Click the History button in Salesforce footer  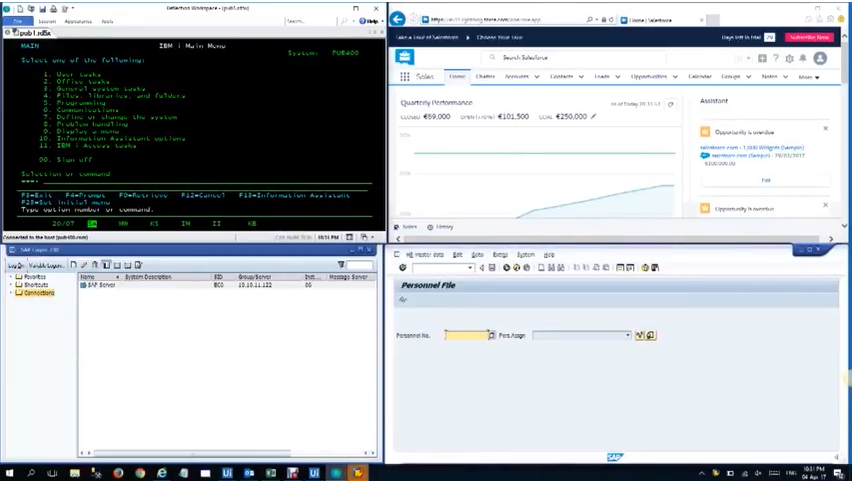440,227
